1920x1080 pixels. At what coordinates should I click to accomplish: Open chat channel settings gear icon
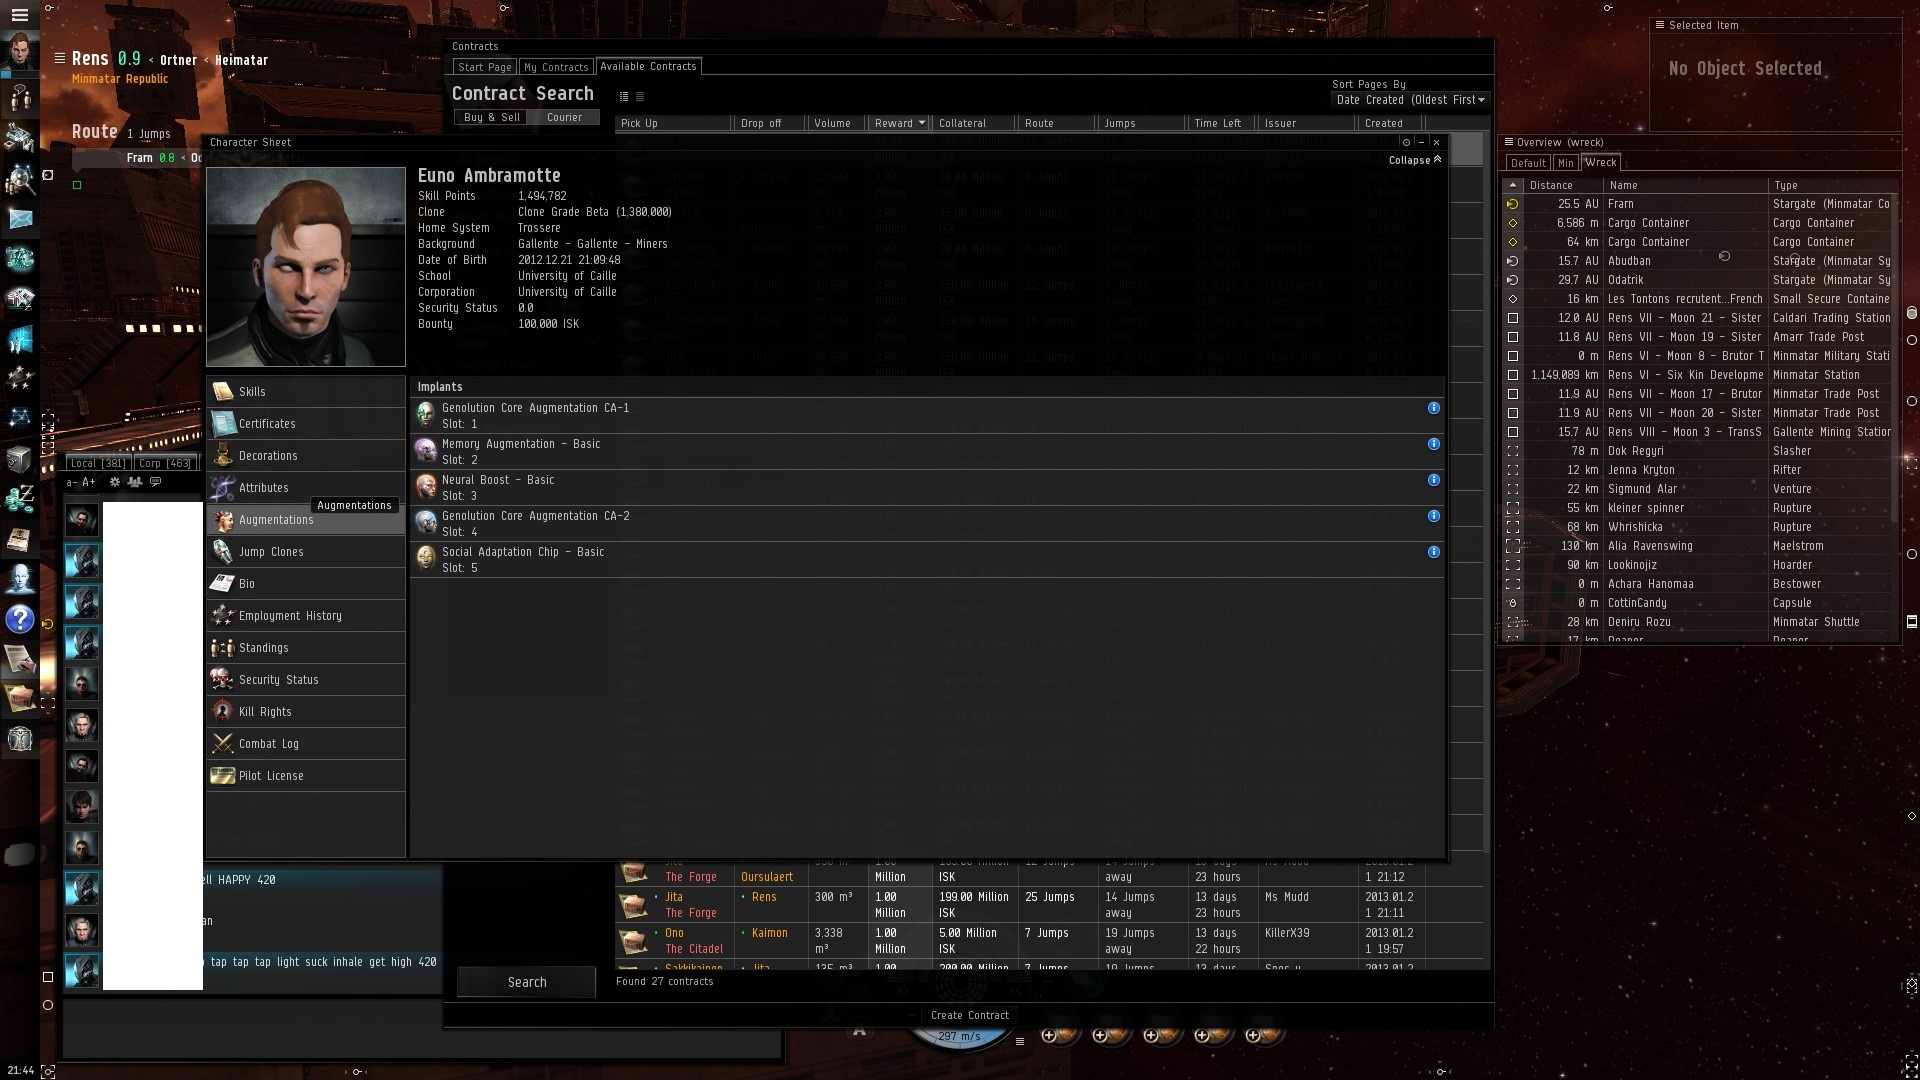(x=114, y=482)
